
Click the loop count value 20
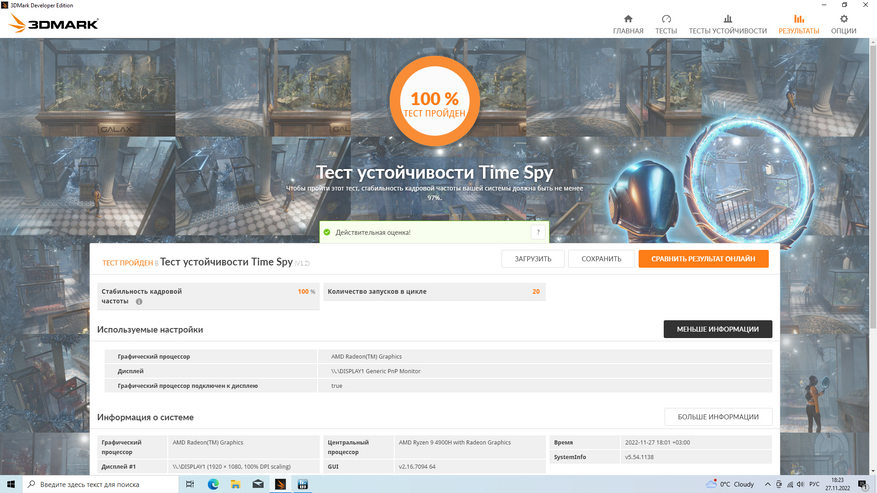(536, 292)
